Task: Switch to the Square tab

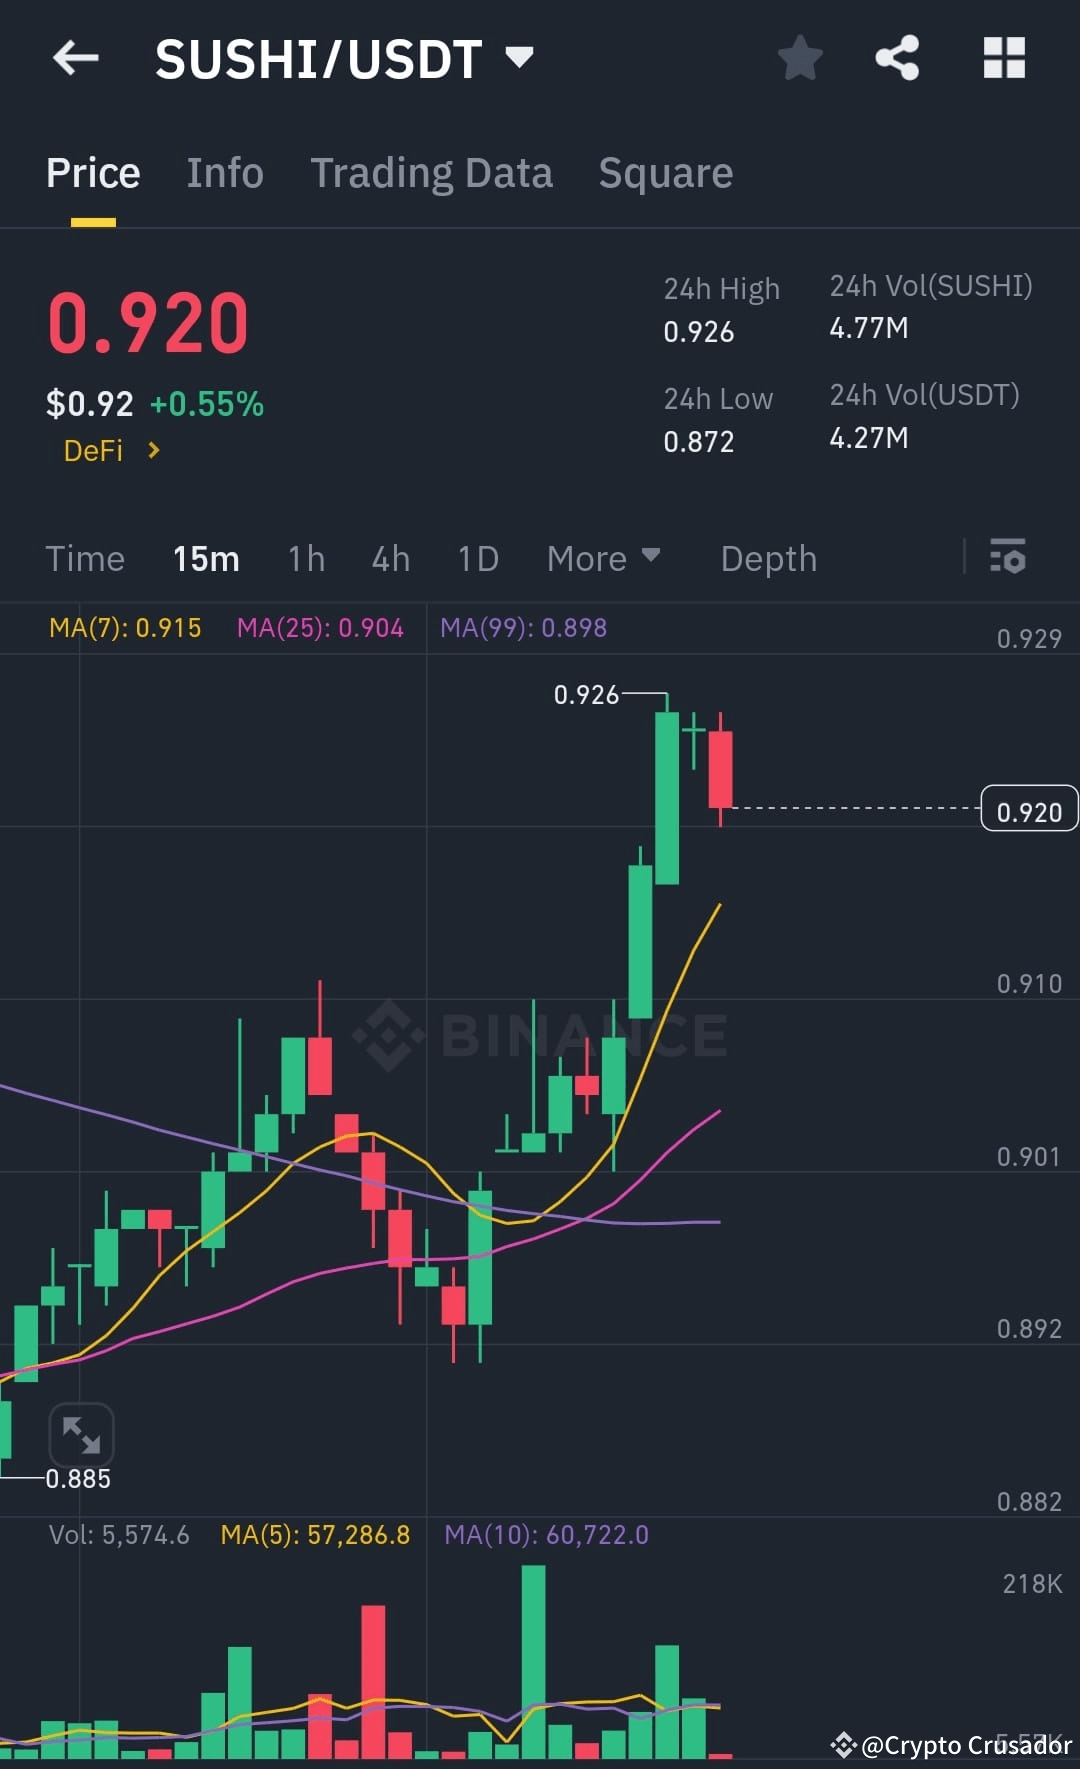Action: (x=665, y=172)
